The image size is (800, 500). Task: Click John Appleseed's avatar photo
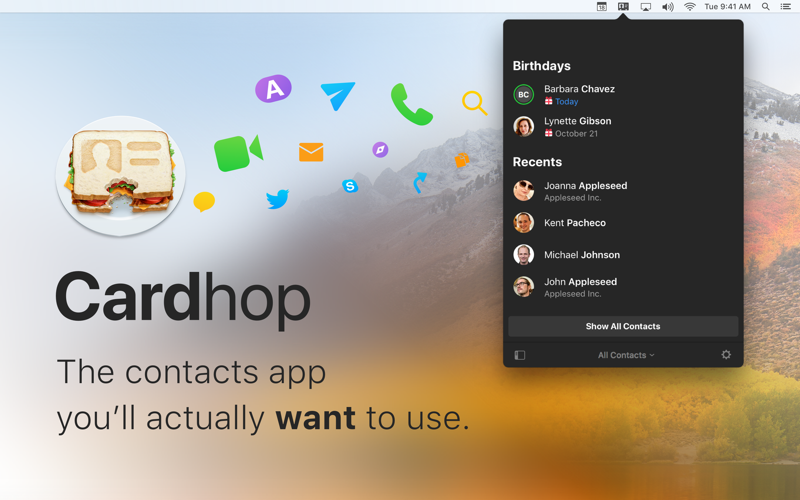pyautogui.click(x=523, y=287)
